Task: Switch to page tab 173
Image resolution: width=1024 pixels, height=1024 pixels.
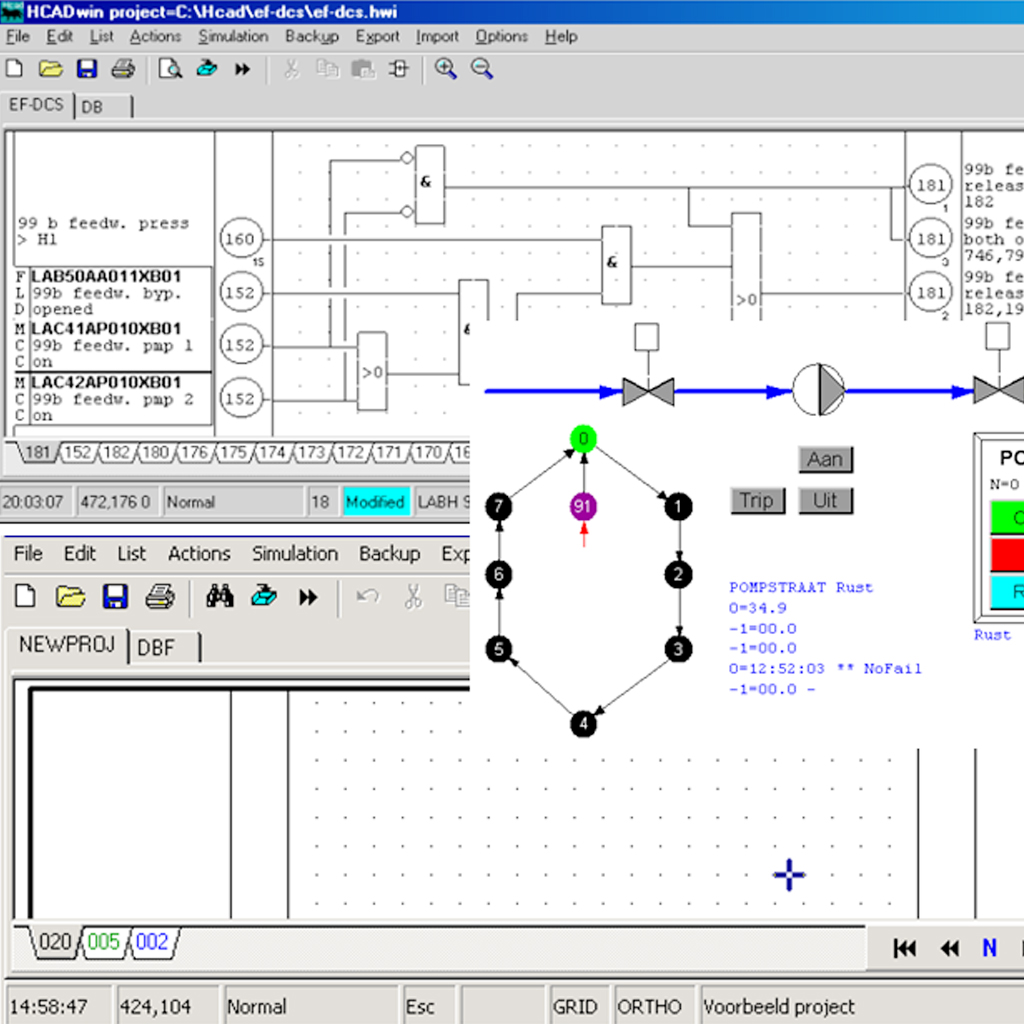Action: (x=312, y=453)
